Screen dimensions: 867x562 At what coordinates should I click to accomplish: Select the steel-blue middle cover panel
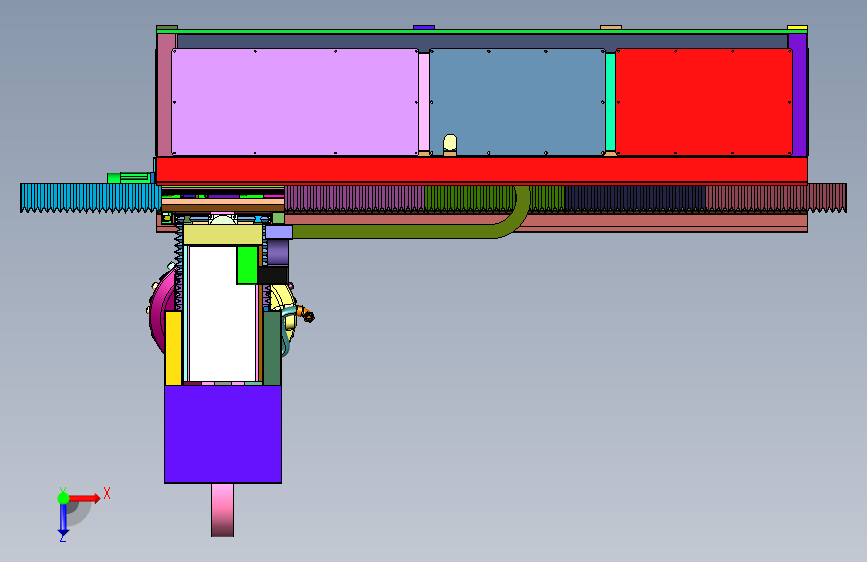tap(517, 102)
